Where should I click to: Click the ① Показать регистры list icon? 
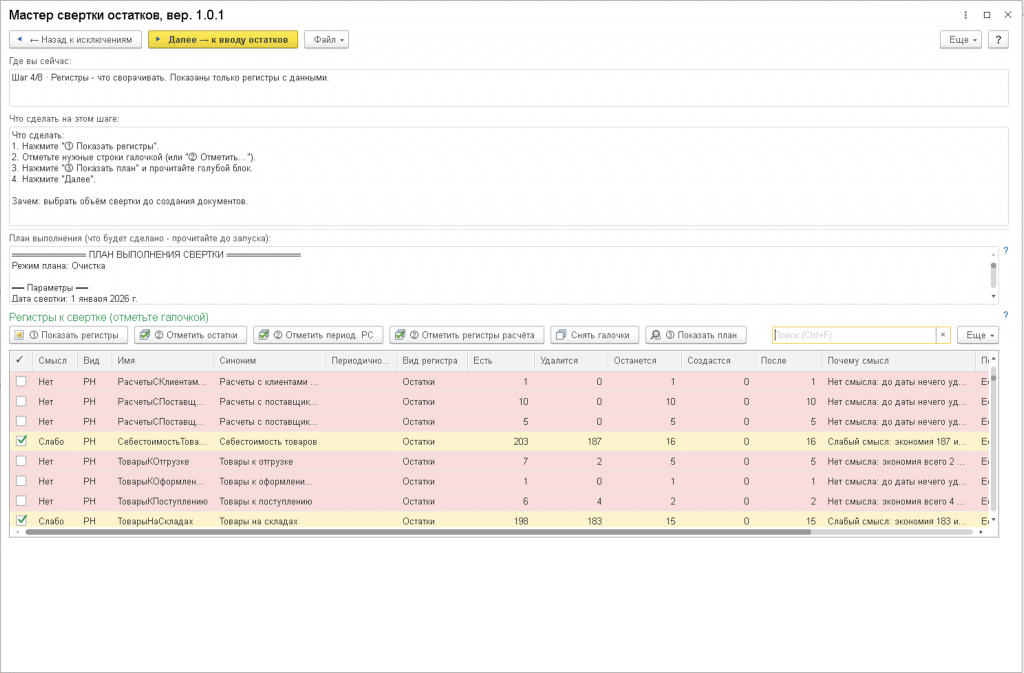click(20, 335)
